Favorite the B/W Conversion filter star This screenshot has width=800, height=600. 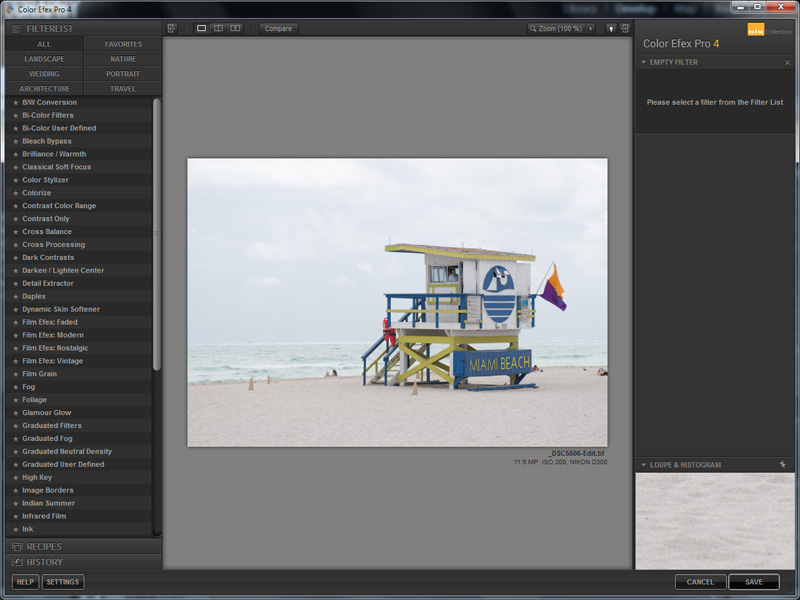(x=16, y=103)
